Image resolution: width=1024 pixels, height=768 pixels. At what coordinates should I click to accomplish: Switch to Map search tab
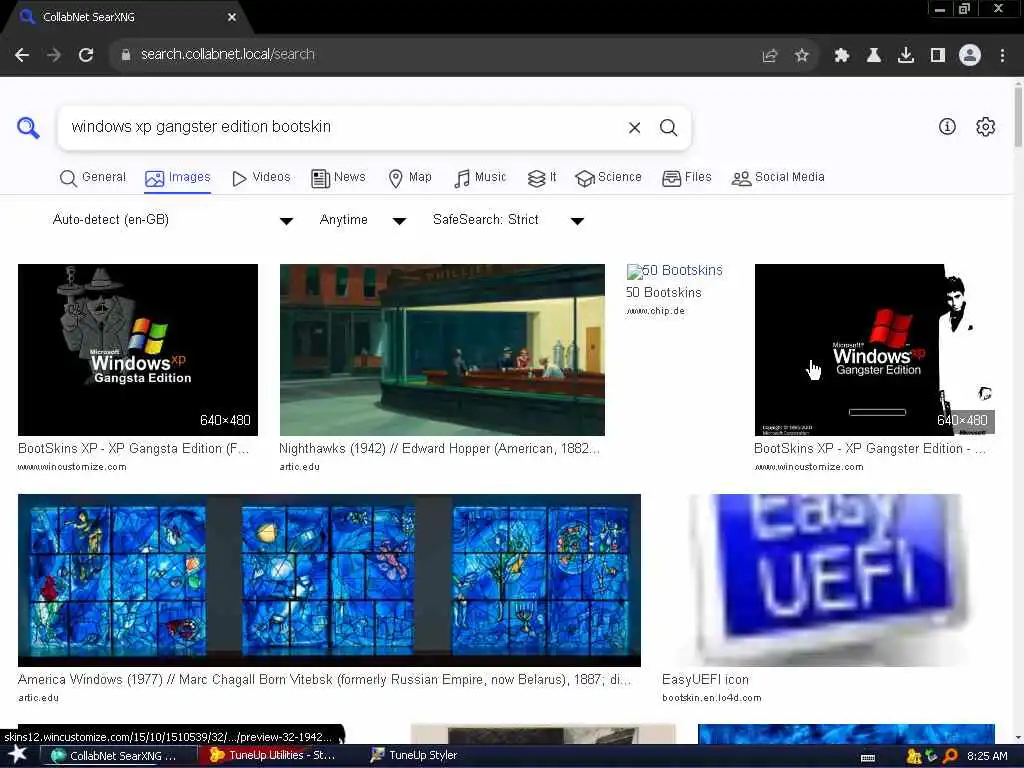pyautogui.click(x=410, y=178)
